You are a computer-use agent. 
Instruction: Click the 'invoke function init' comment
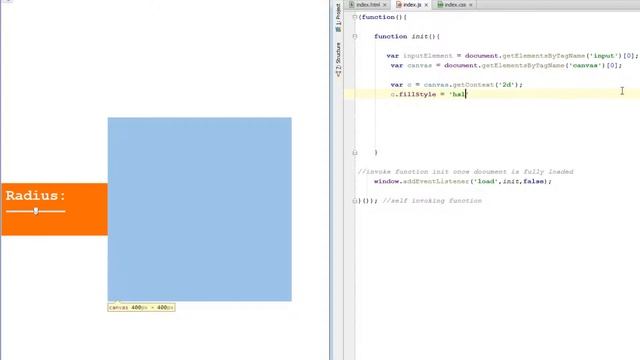(x=465, y=172)
